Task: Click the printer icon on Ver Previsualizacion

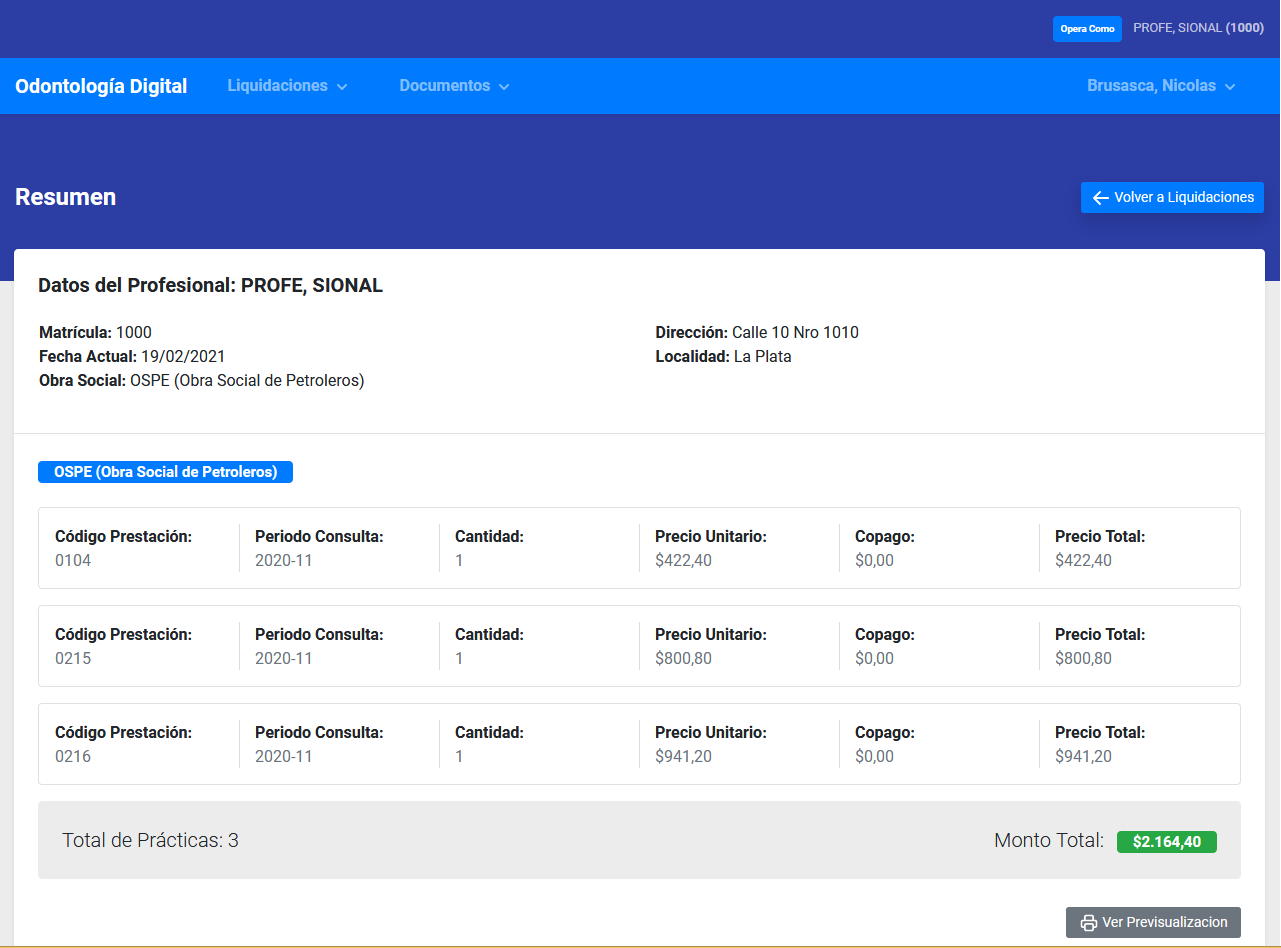Action: [1089, 923]
